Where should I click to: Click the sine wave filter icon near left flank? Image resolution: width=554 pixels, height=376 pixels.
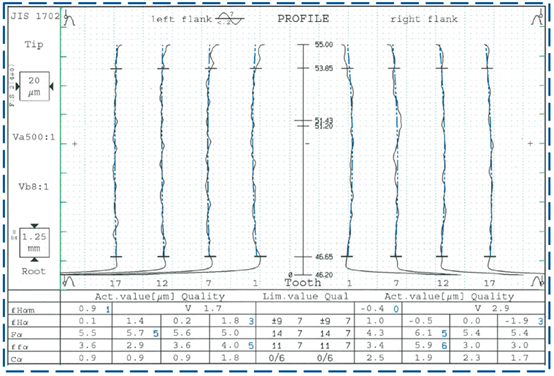click(230, 18)
